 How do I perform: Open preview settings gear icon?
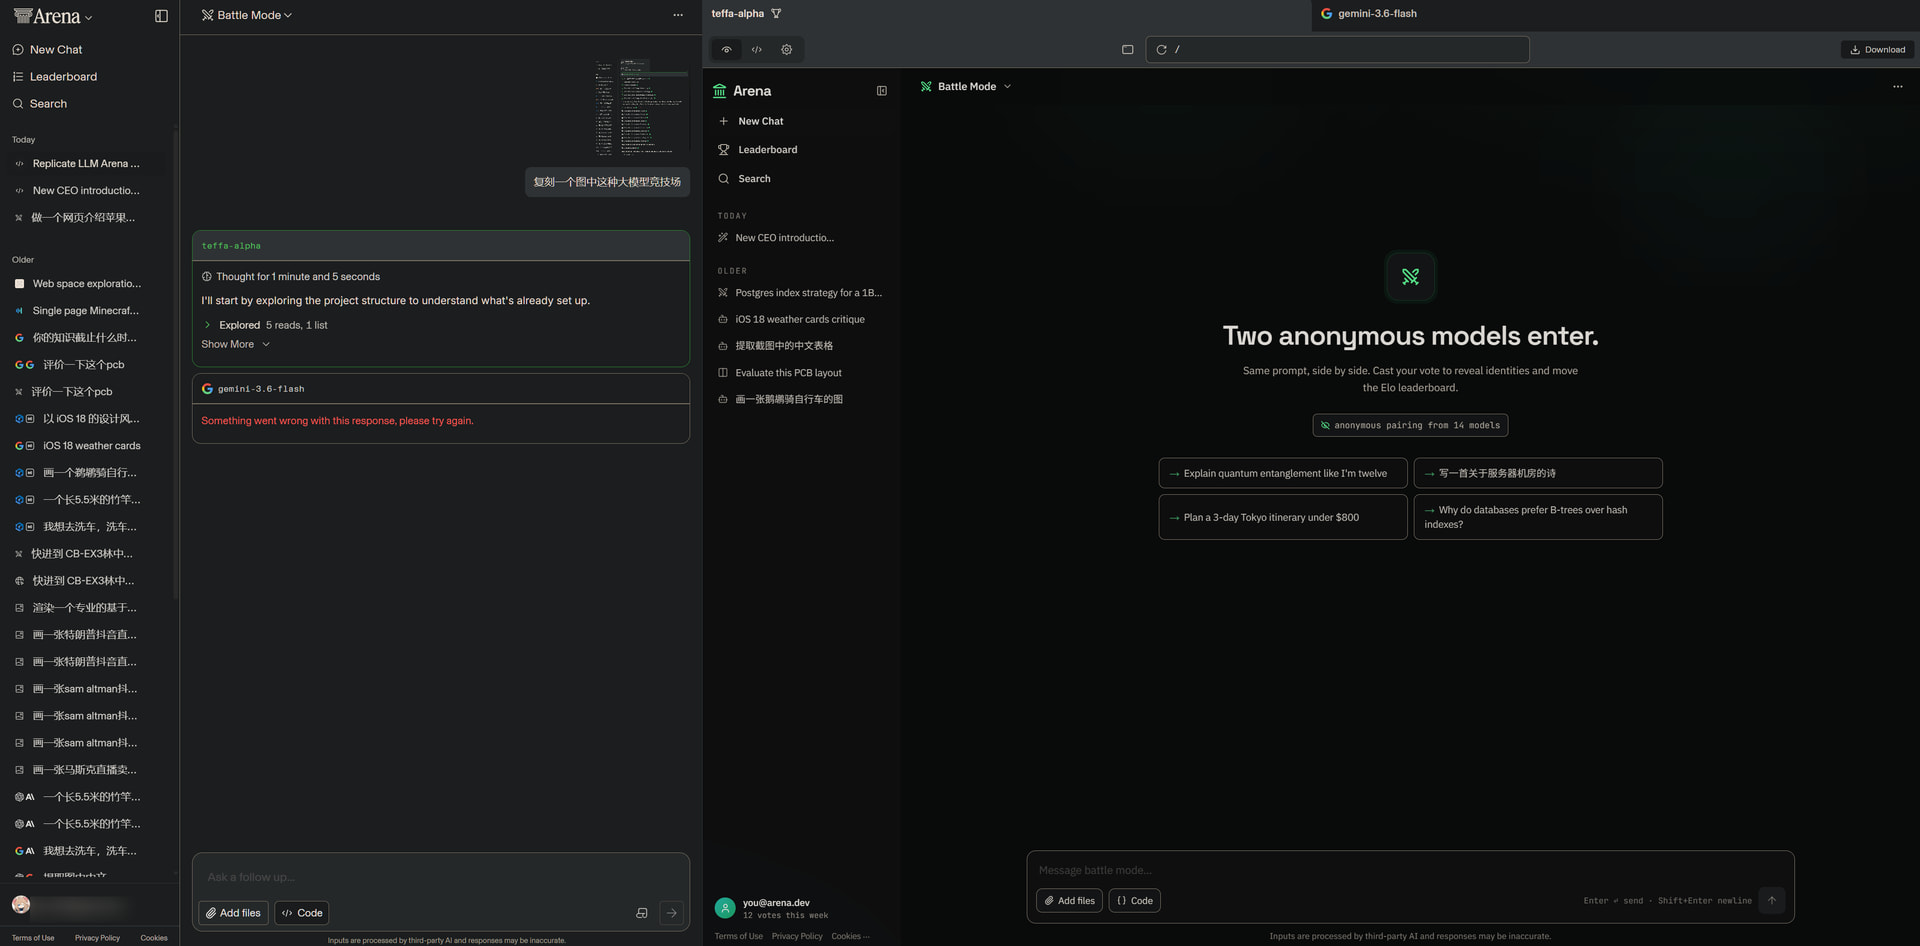pos(787,49)
